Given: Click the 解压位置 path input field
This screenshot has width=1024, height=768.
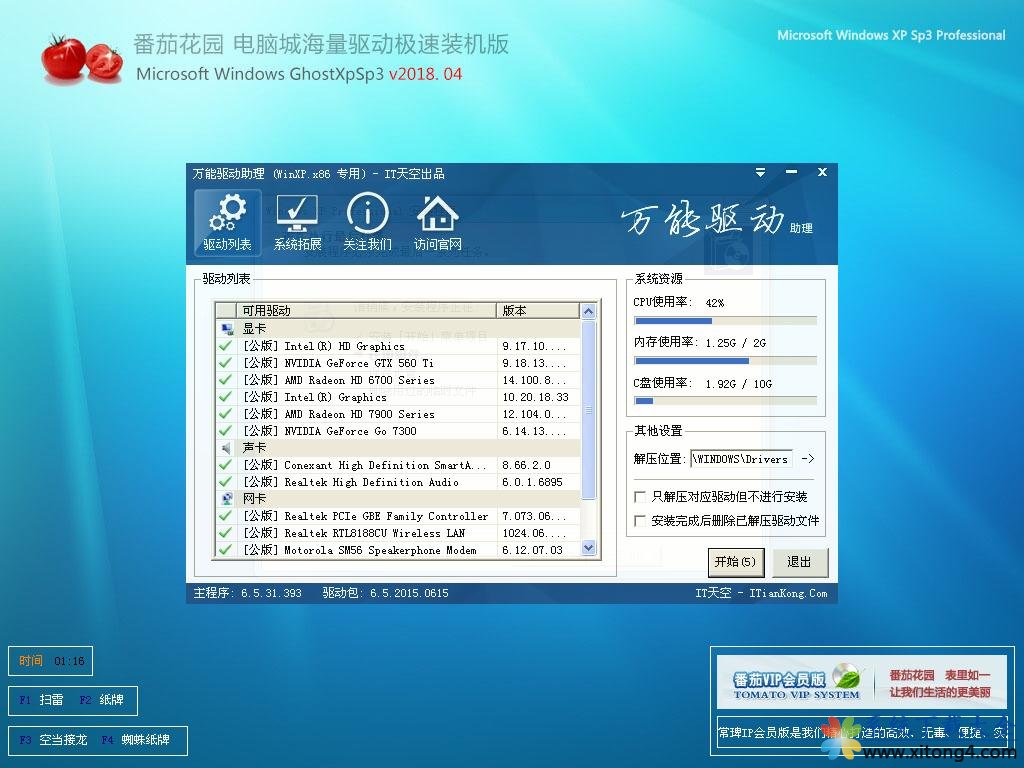Looking at the screenshot, I should point(741,459).
